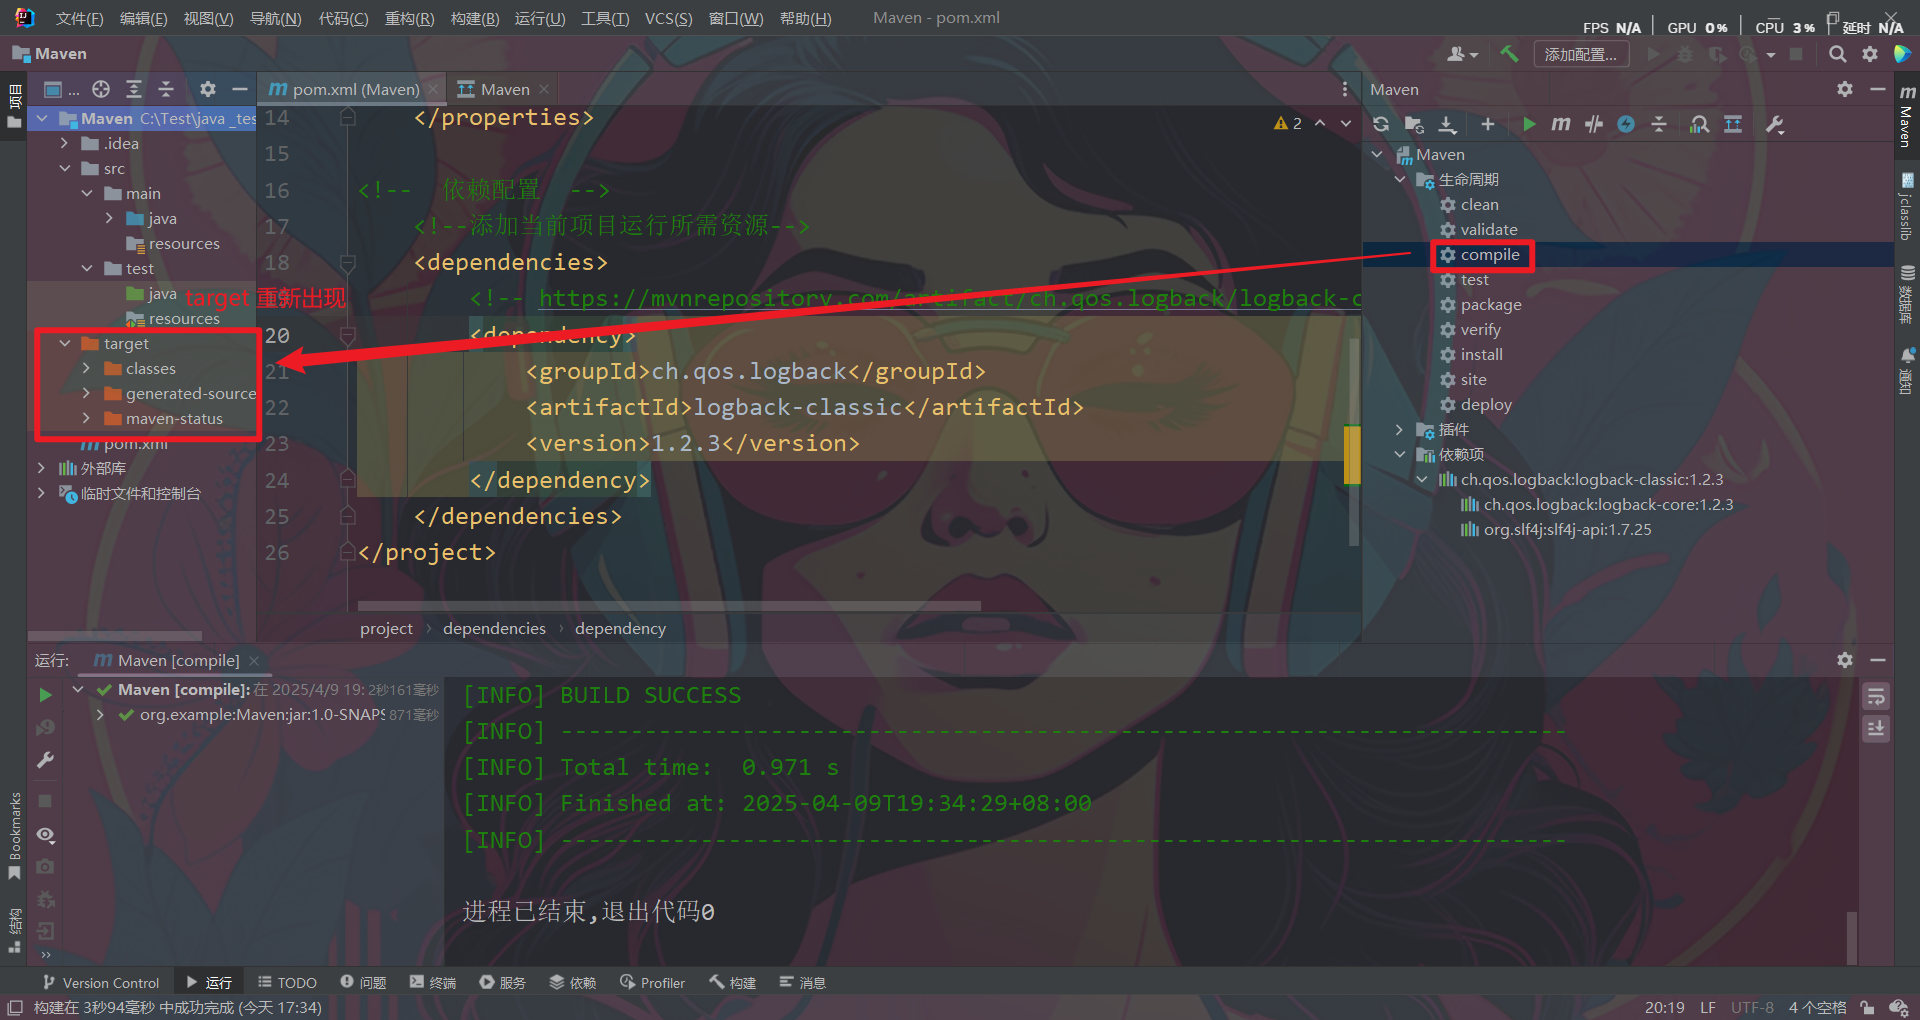Viewport: 1920px width, 1020px height.
Task: Execute Maven goal m icon
Action: click(1561, 124)
